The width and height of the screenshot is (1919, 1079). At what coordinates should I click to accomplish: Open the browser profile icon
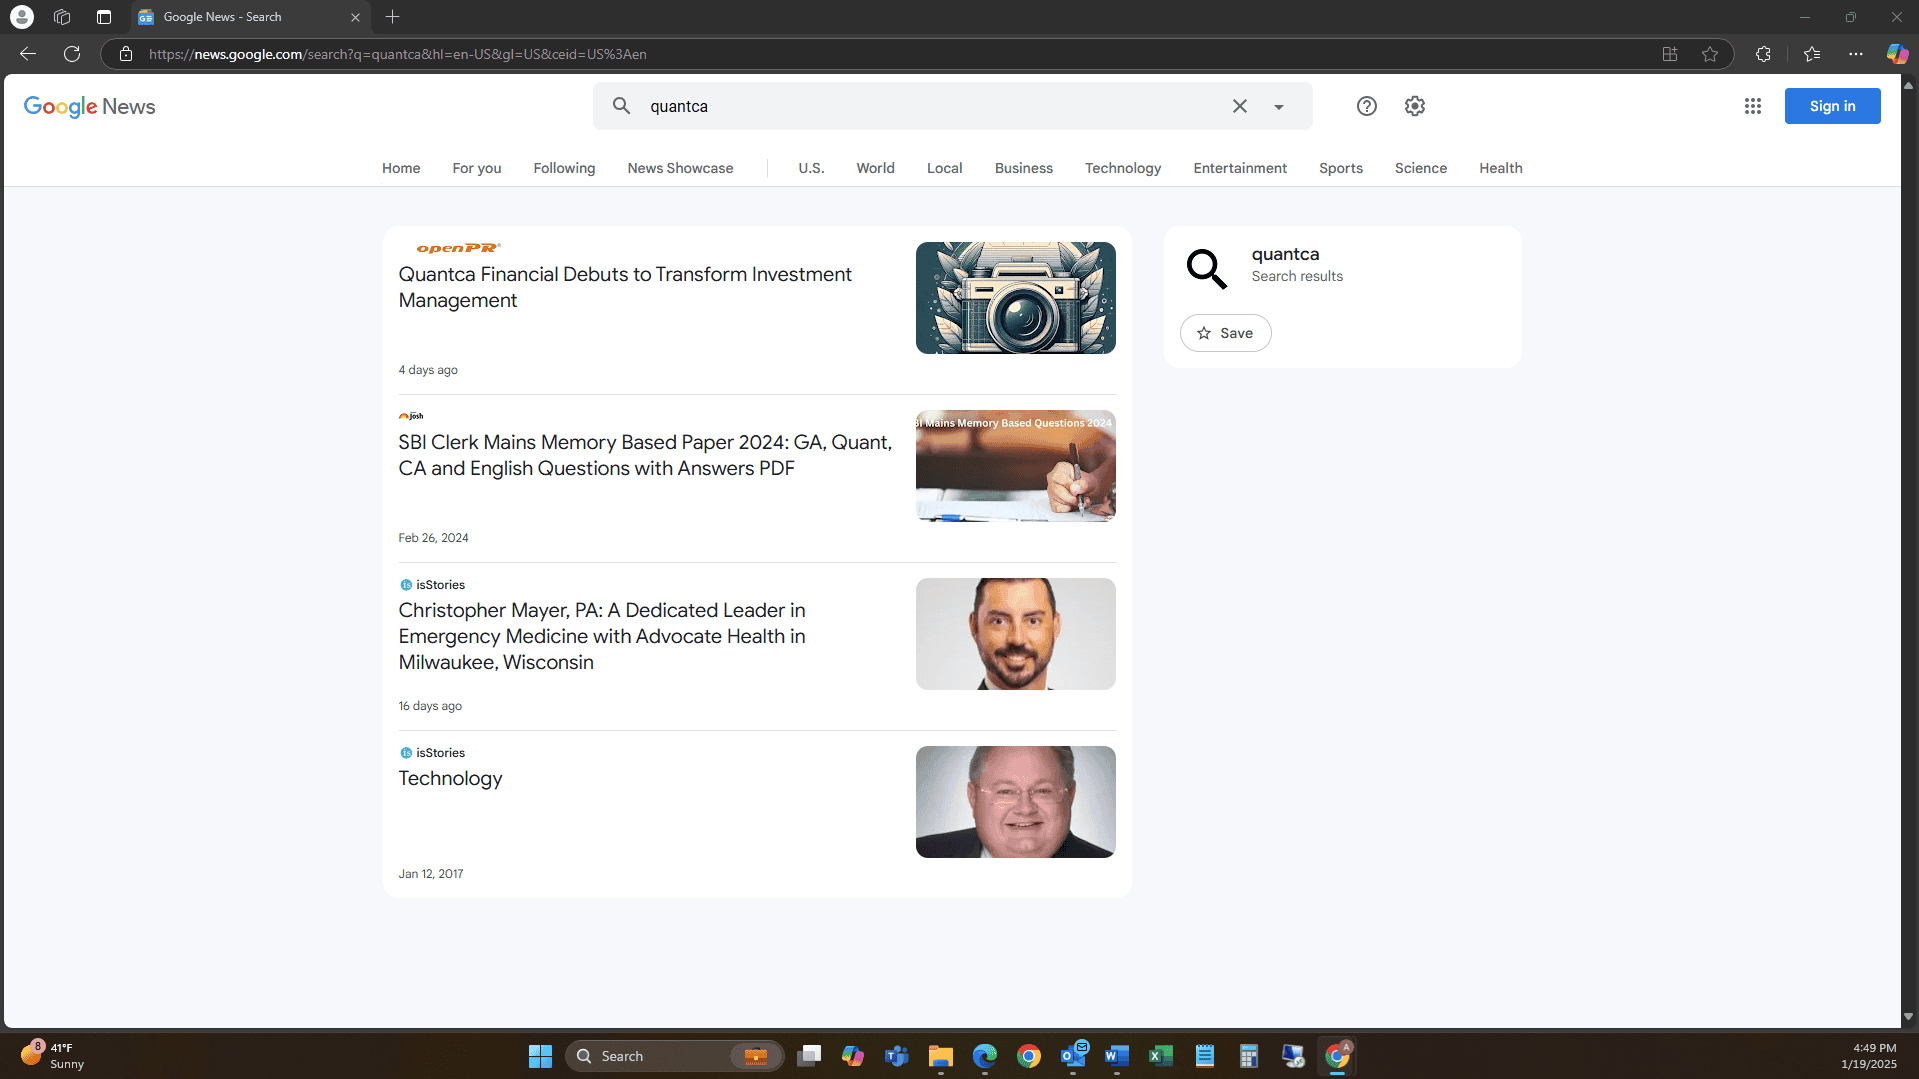[x=22, y=17]
